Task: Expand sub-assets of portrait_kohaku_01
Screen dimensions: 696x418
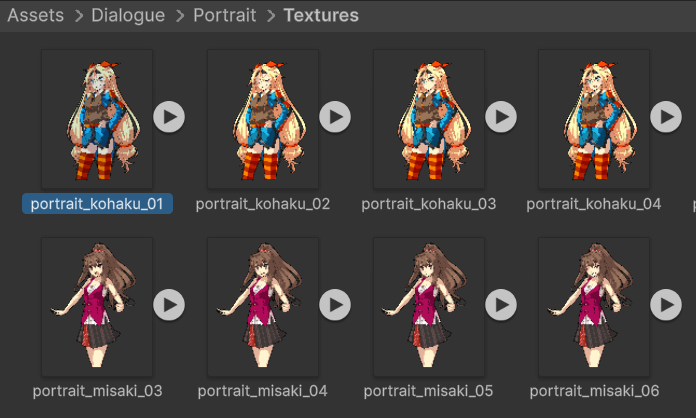Action: pos(169,117)
